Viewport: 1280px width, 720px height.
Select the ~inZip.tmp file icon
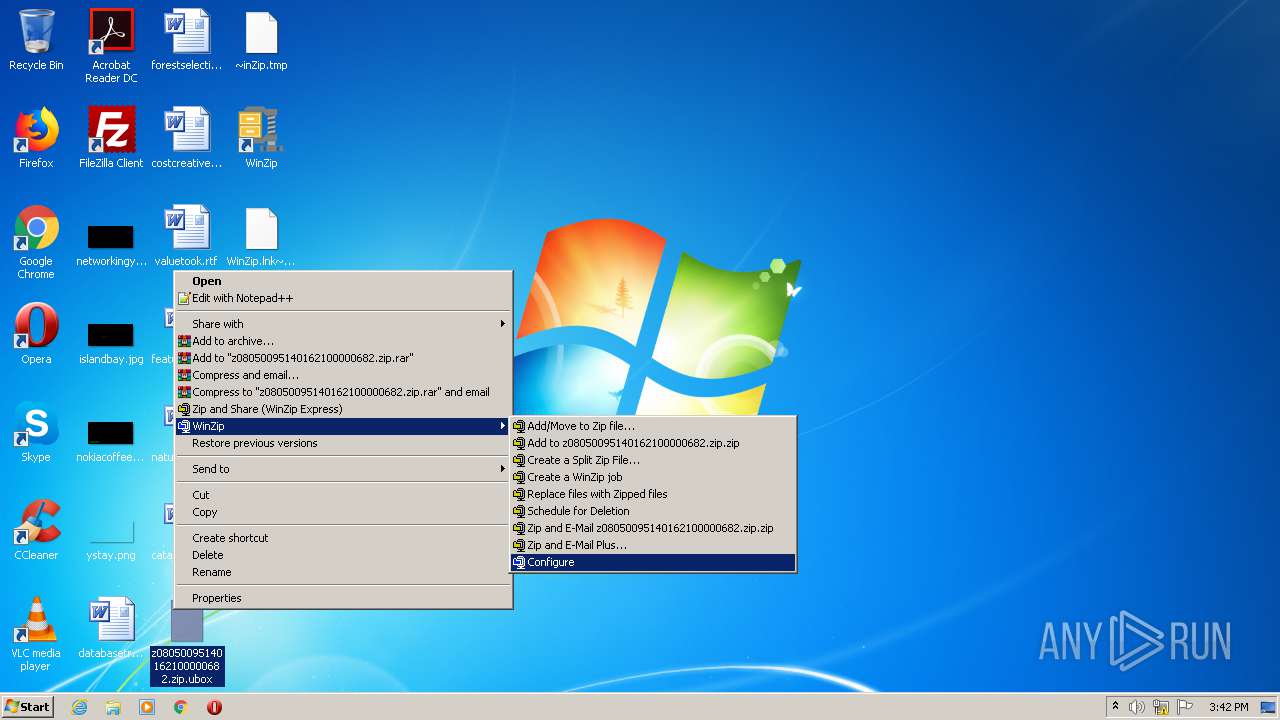261,41
